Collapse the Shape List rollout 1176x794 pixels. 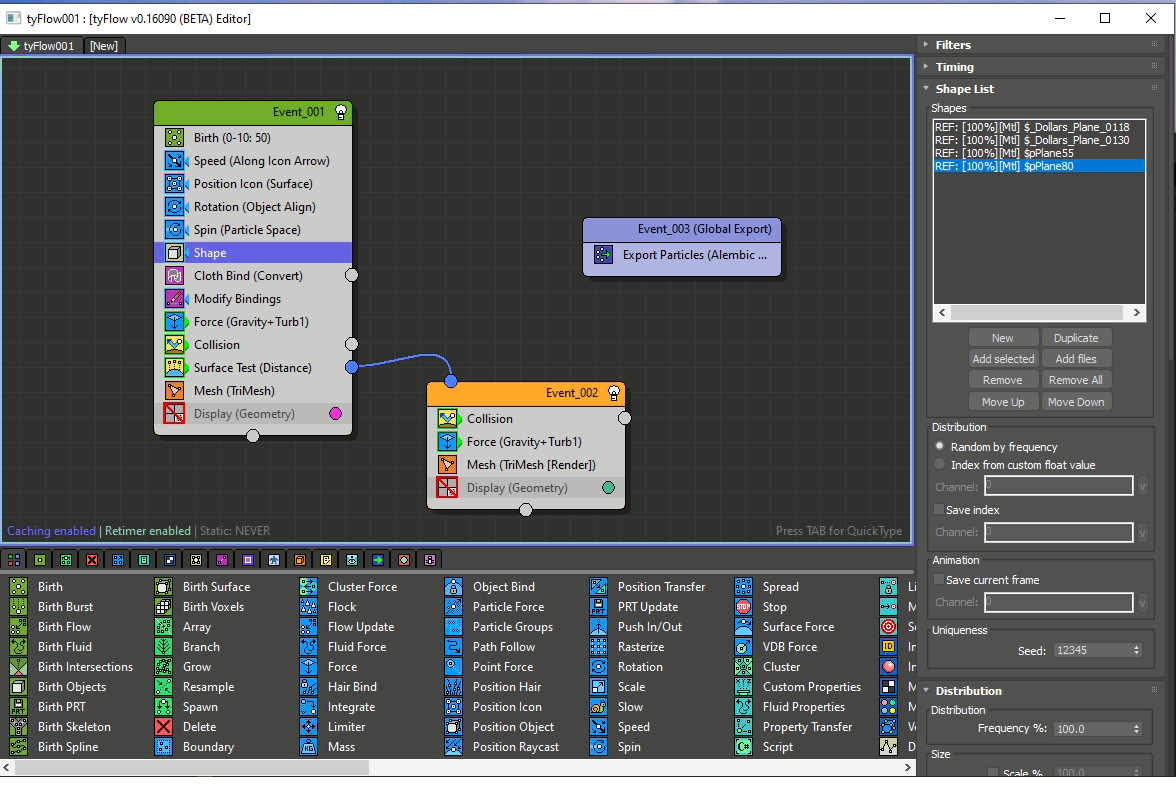click(926, 88)
